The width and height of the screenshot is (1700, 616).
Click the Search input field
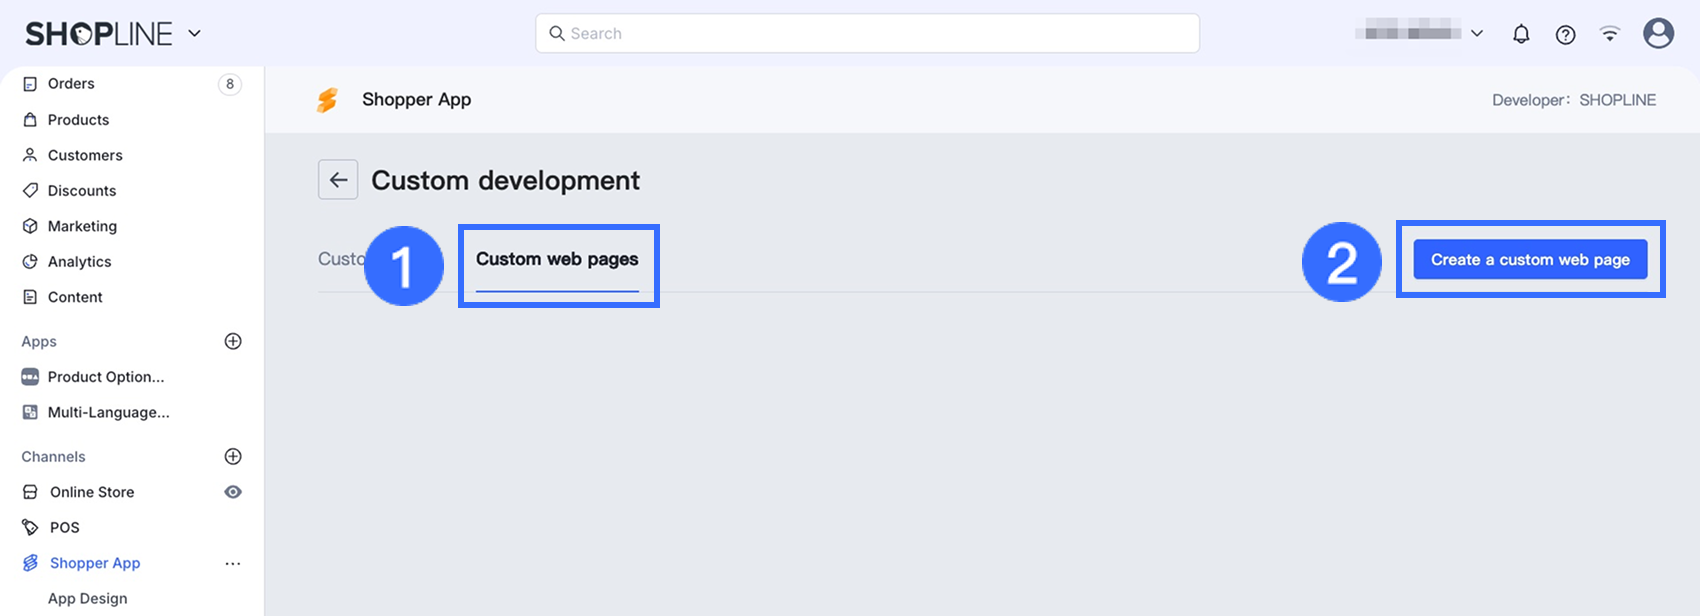click(x=867, y=34)
